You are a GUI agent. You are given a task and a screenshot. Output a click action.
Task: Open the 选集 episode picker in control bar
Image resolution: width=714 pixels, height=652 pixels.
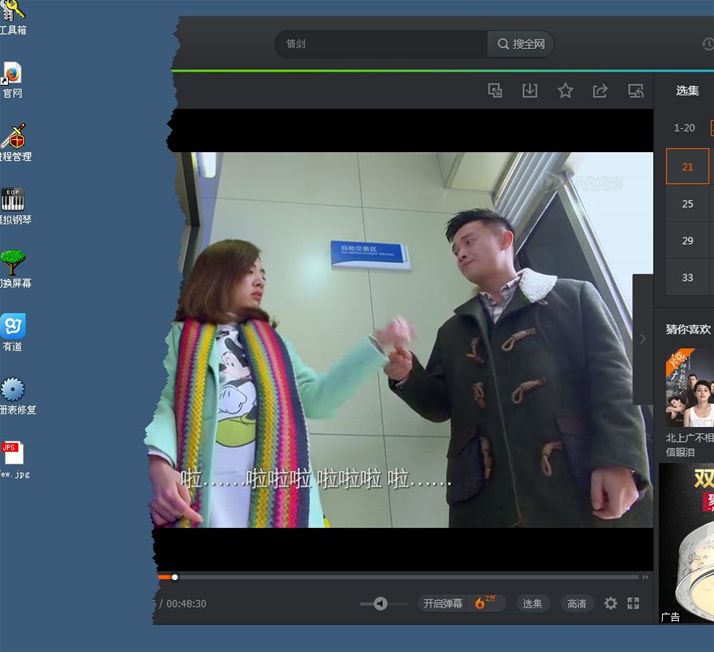click(532, 603)
